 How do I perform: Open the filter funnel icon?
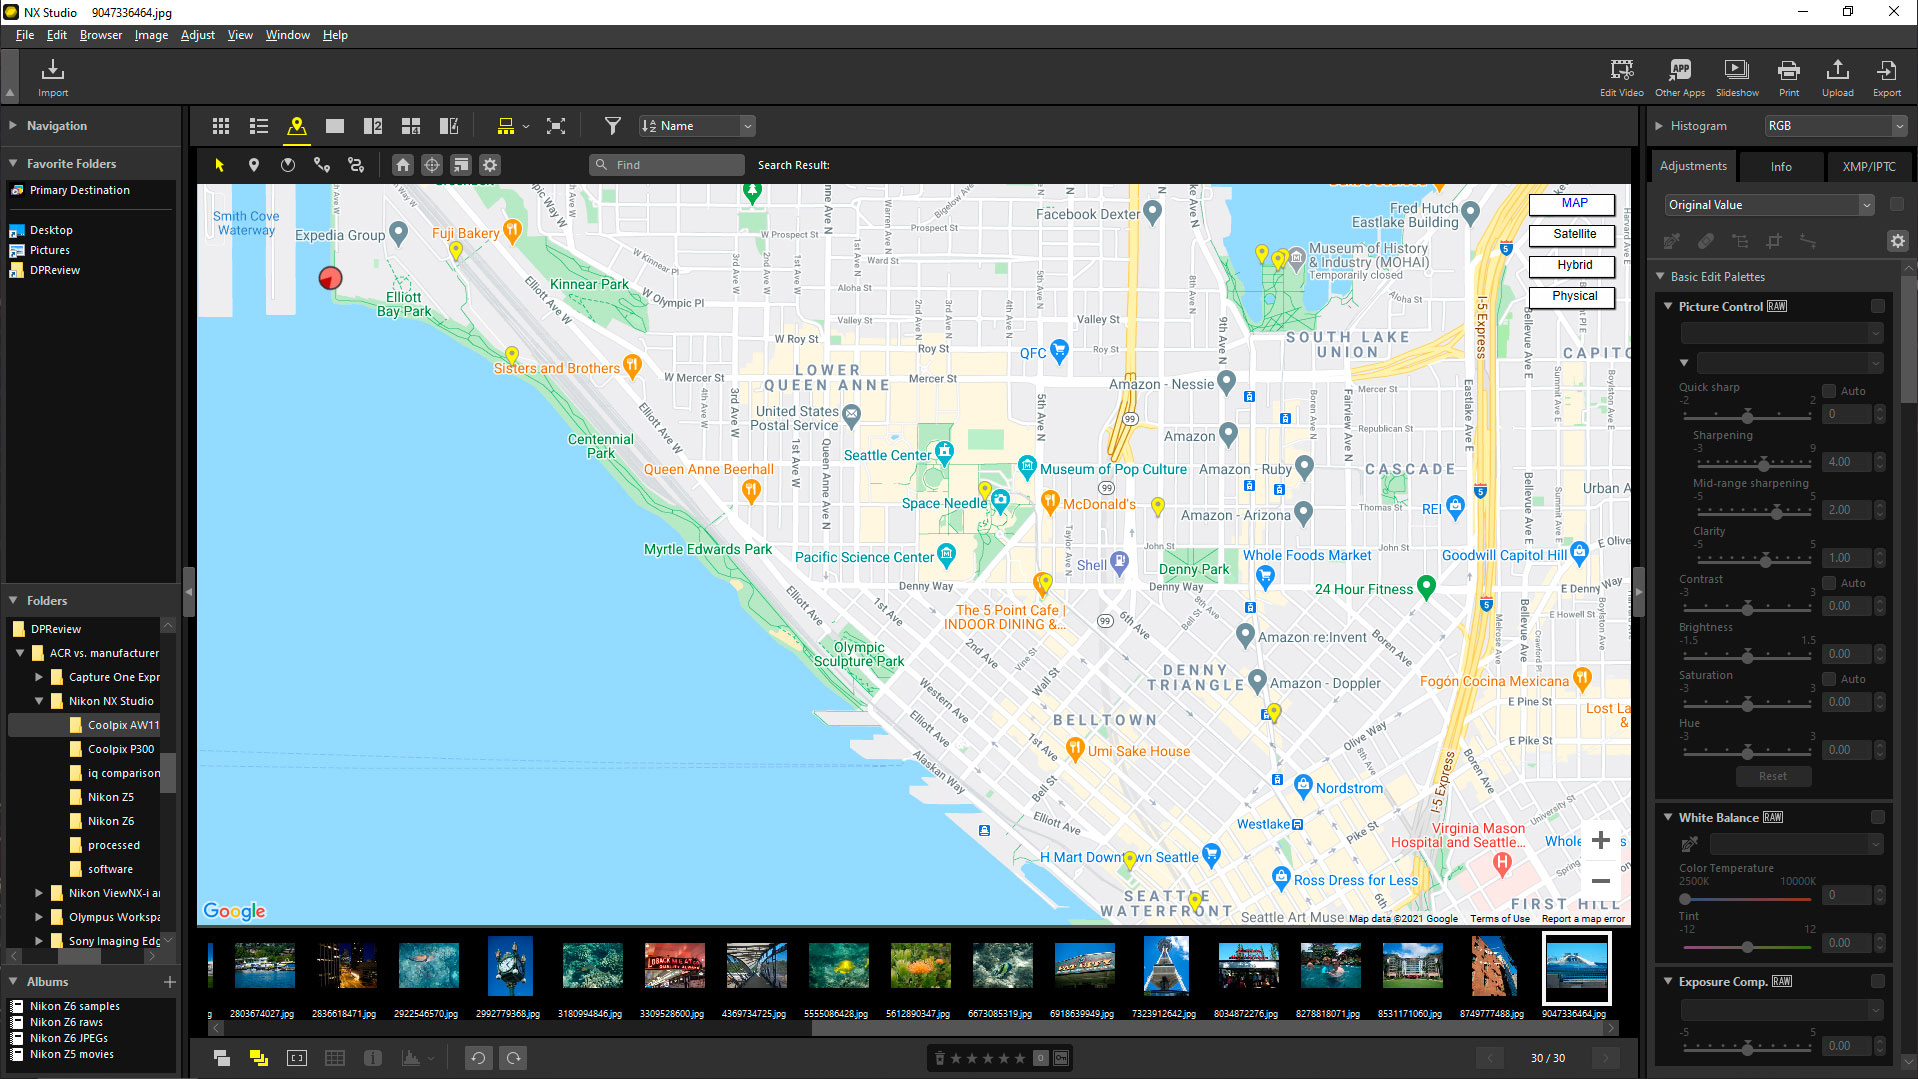click(x=613, y=126)
